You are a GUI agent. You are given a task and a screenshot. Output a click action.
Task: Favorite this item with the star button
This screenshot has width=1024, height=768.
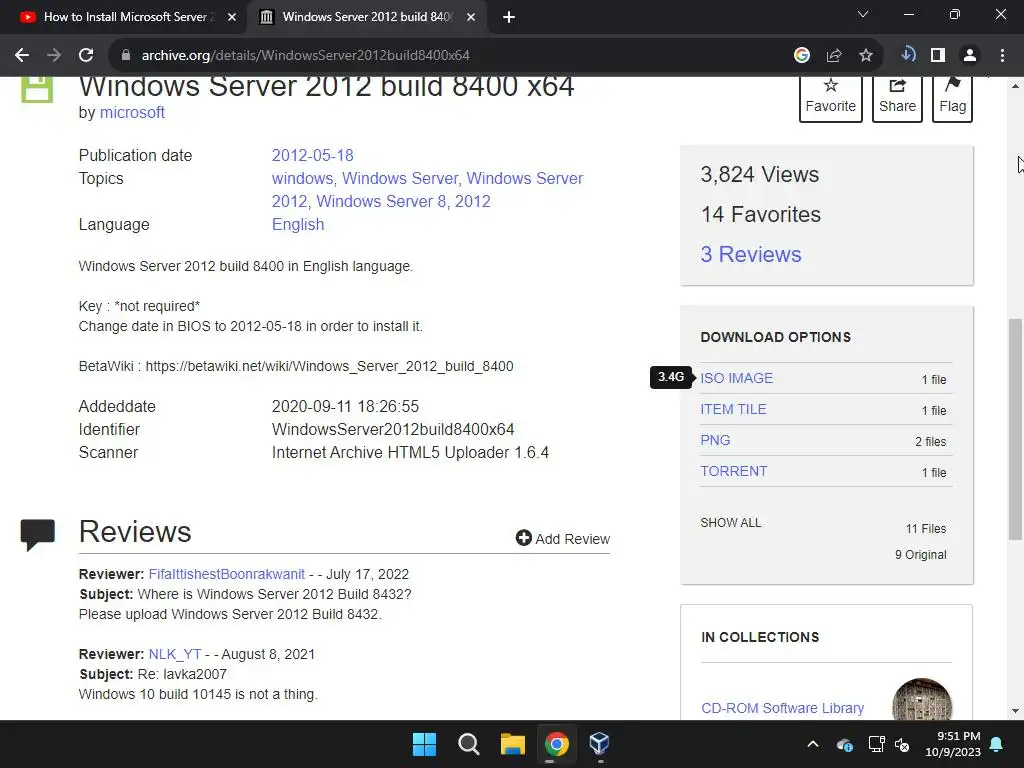[831, 97]
